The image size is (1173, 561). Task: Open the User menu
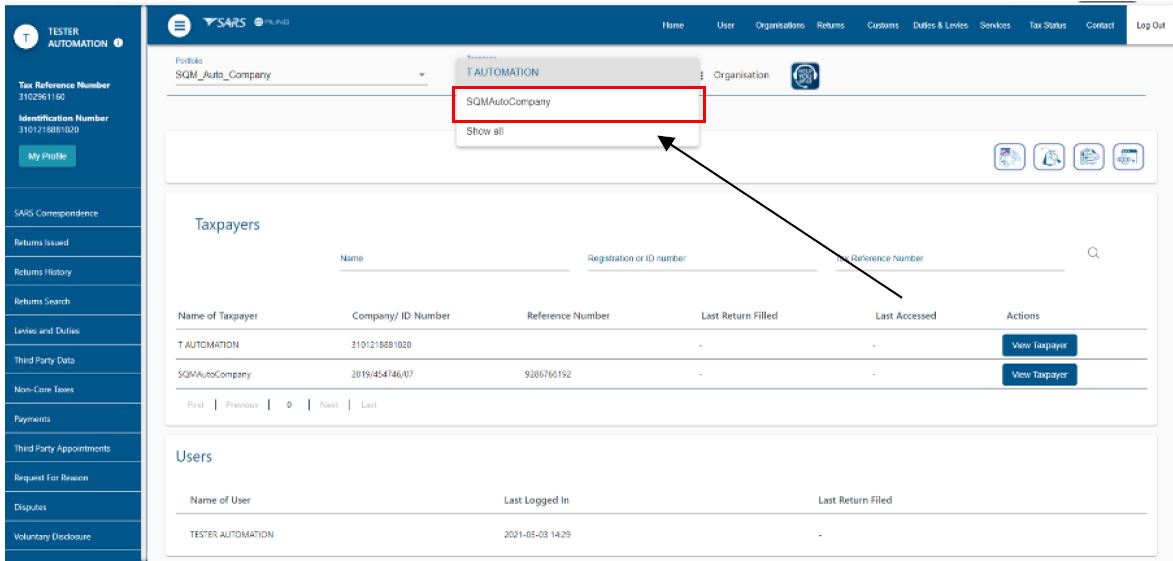coord(726,25)
